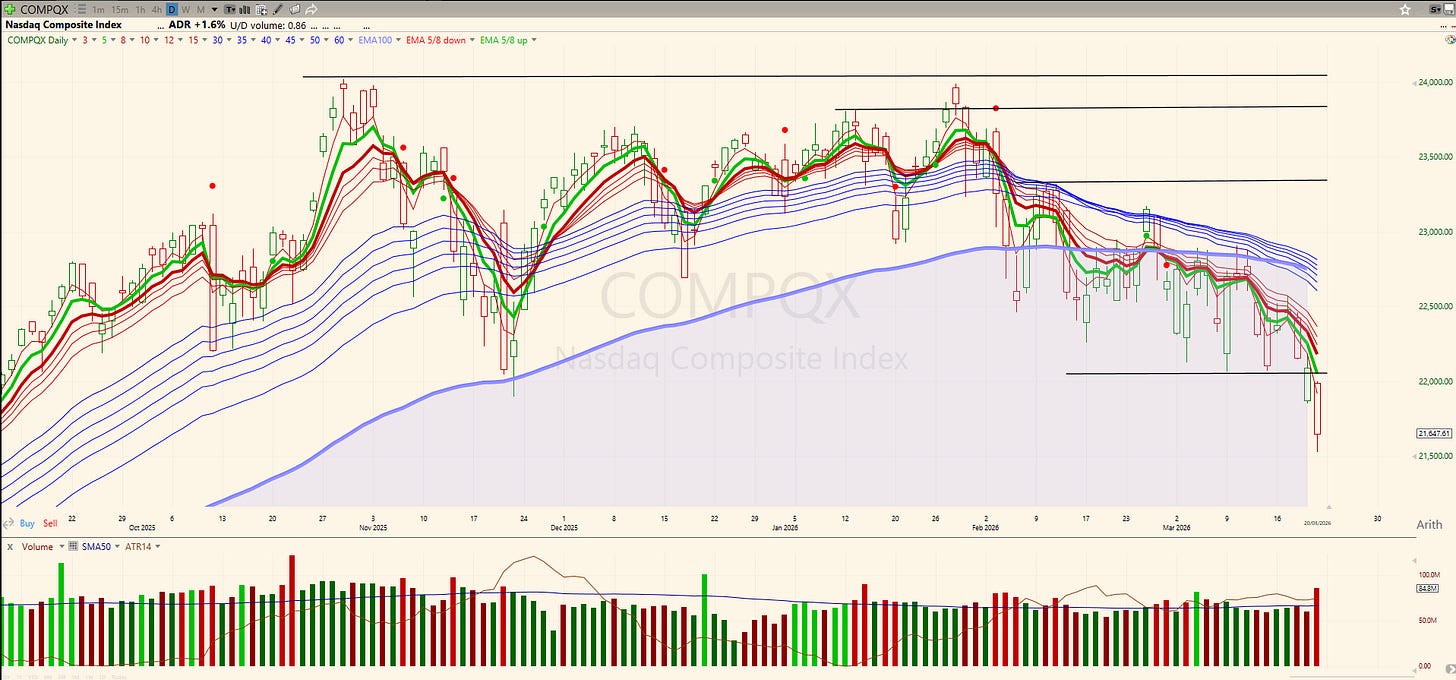1456x680 pixels.
Task: Click the 21,647.61 current price label
Action: point(1436,433)
